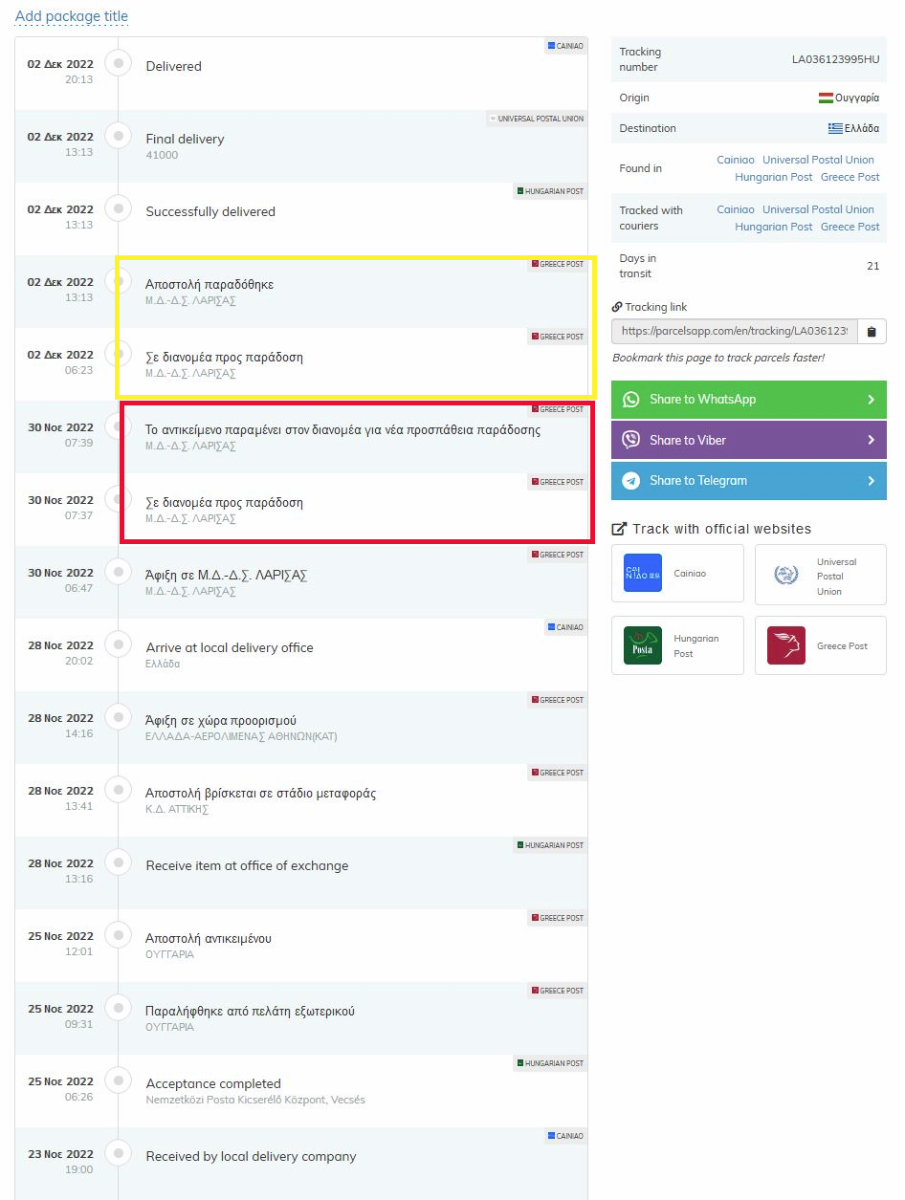Click Days in transit value 21
905x1200 pixels.
(x=873, y=266)
